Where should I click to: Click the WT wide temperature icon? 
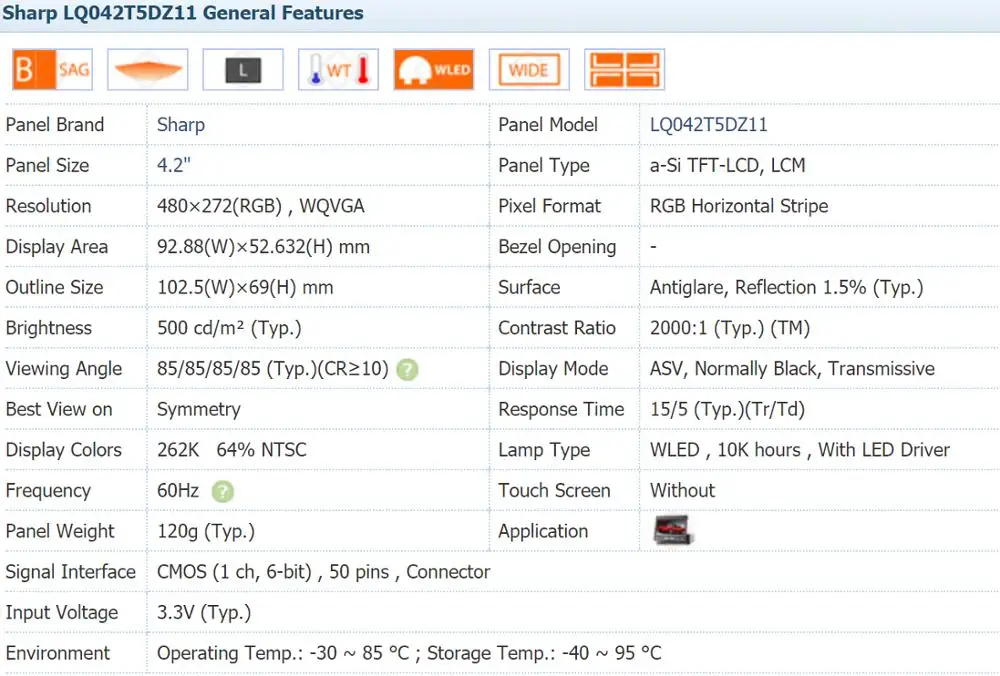[339, 70]
